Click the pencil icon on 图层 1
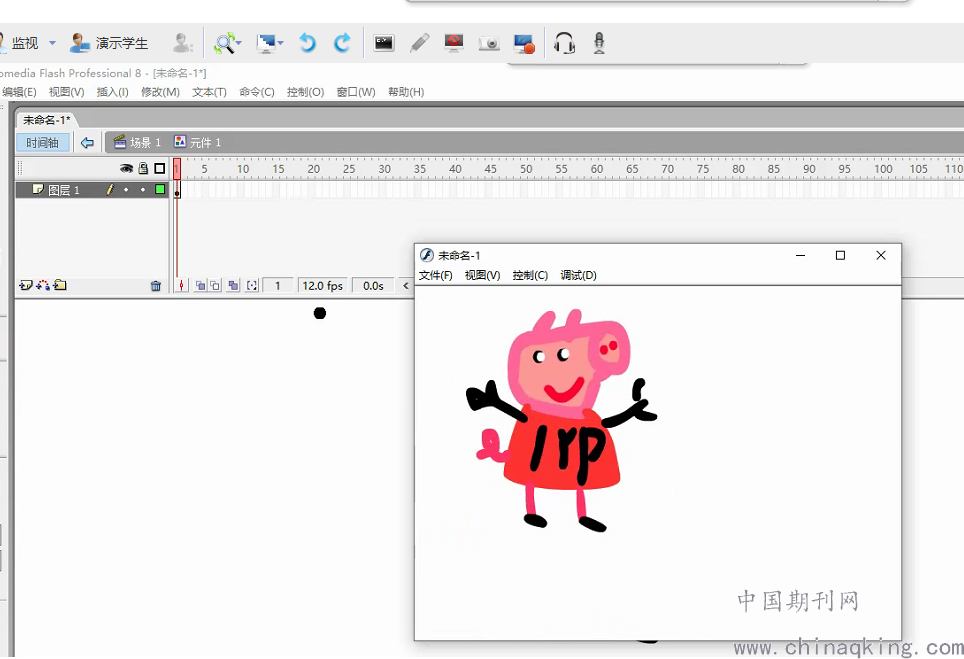 pyautogui.click(x=110, y=190)
